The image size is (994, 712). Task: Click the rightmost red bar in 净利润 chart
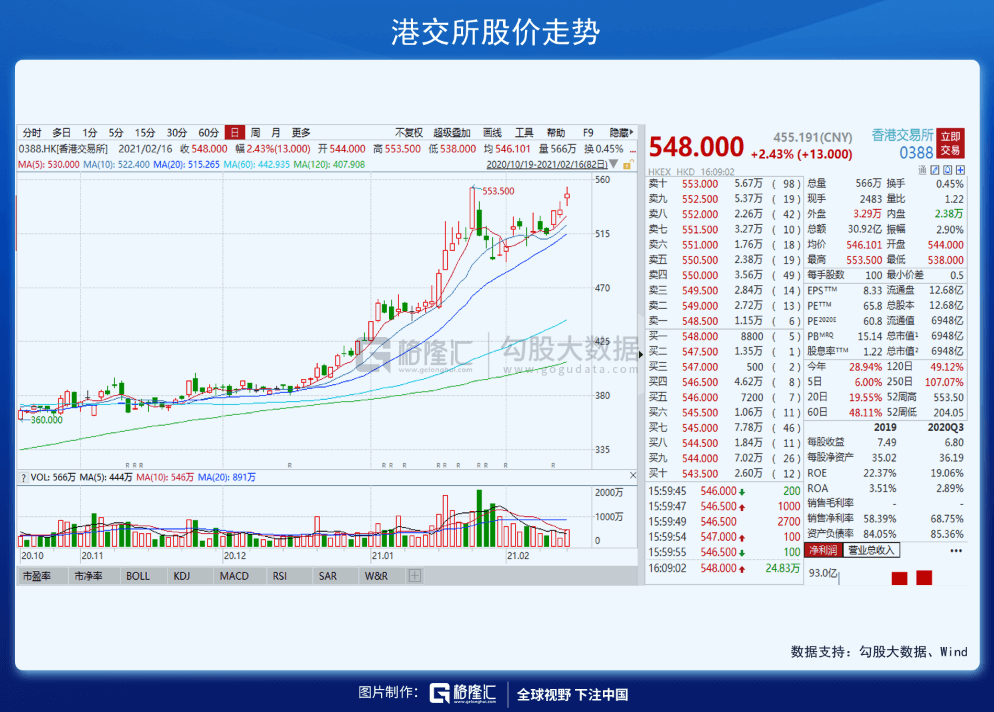tap(924, 578)
